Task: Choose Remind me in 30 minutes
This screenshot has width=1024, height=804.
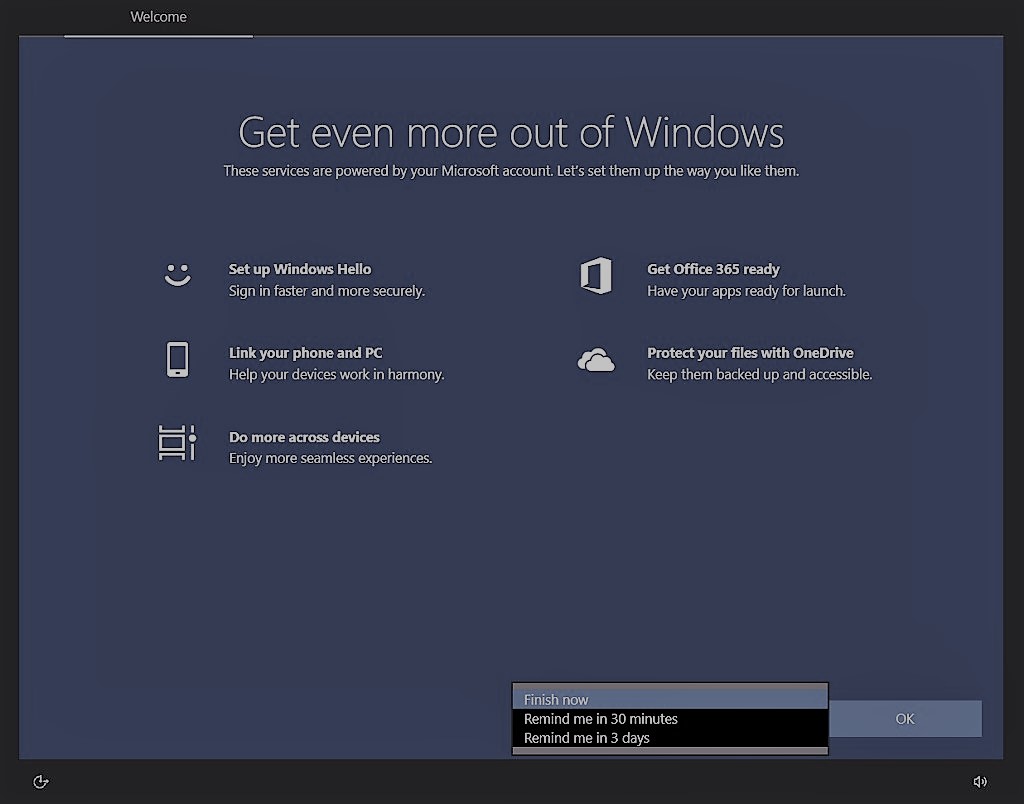Action: pyautogui.click(x=670, y=719)
